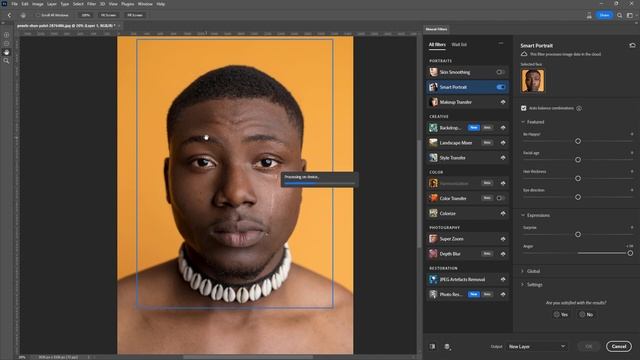
Task: Switch to the Wait list tab
Action: (x=459, y=44)
